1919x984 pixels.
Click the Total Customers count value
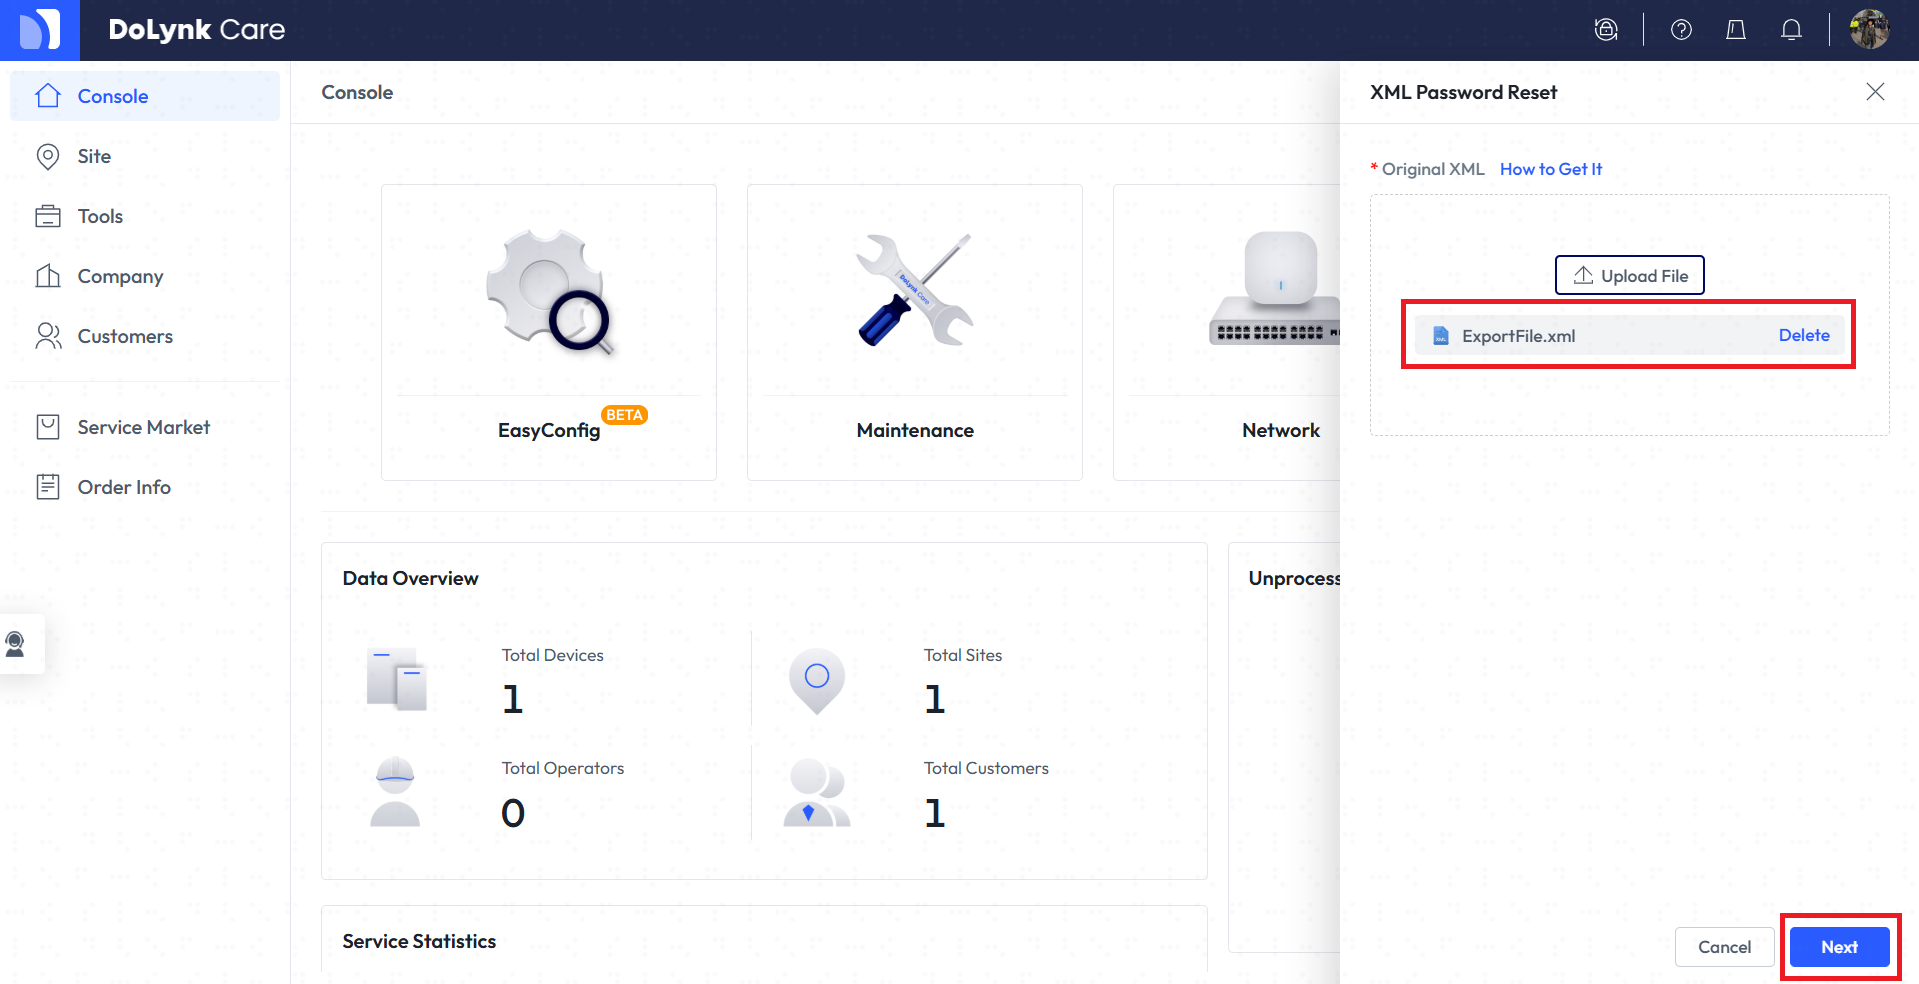coord(935,813)
